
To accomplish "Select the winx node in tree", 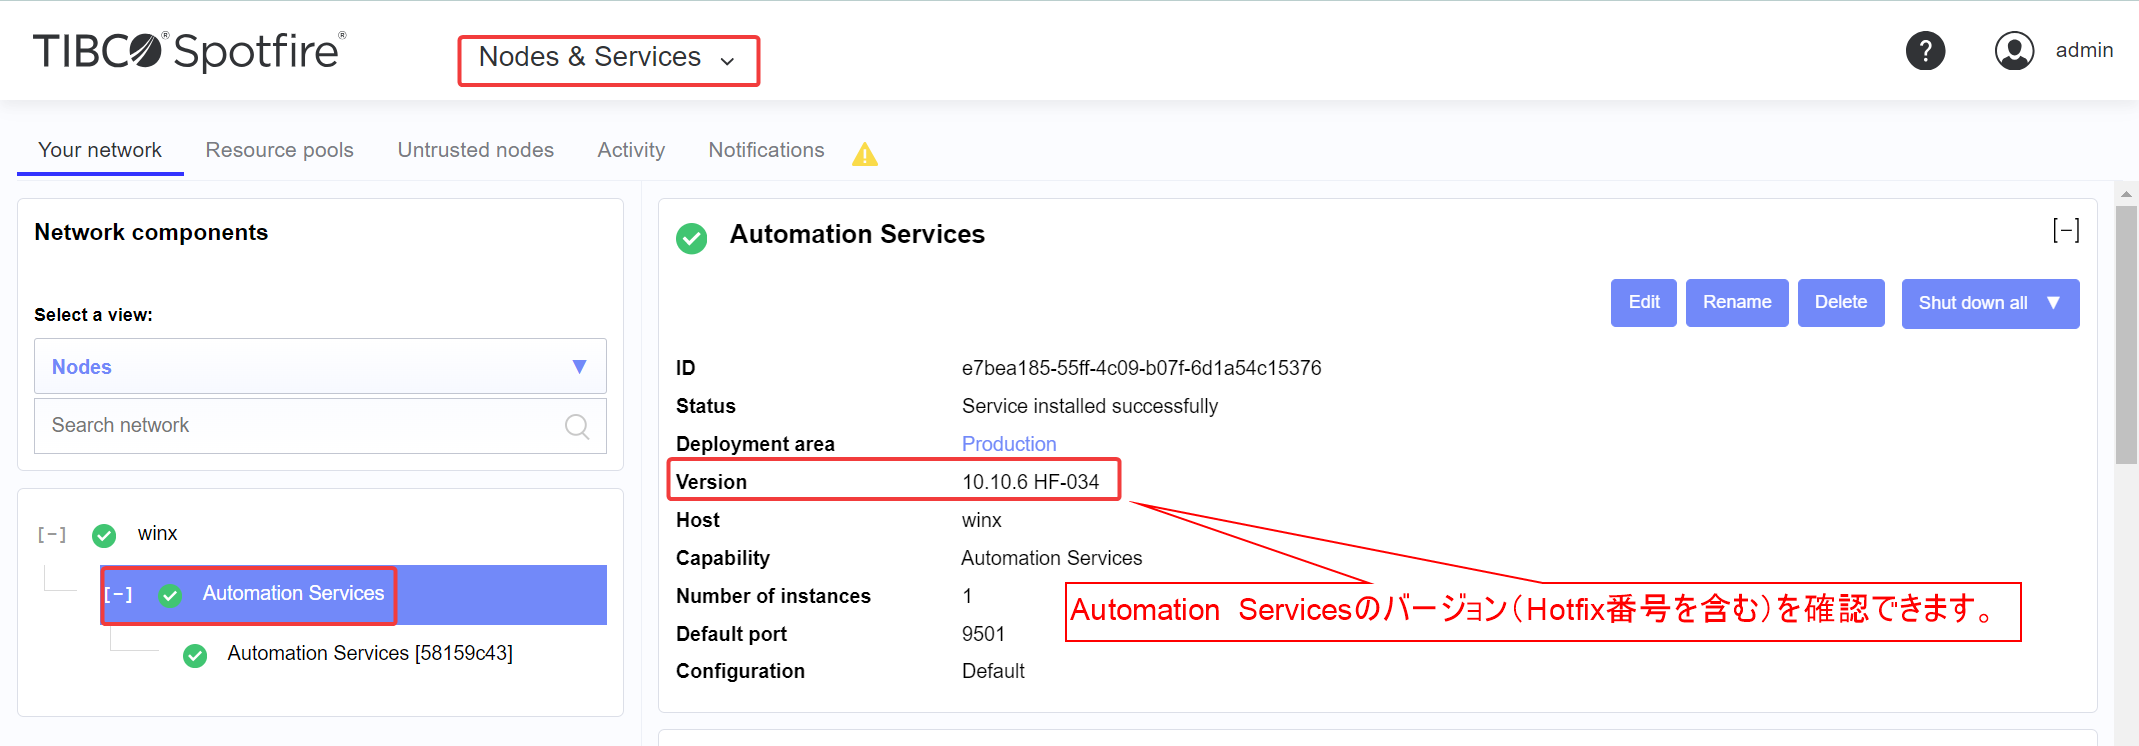I will coord(157,534).
